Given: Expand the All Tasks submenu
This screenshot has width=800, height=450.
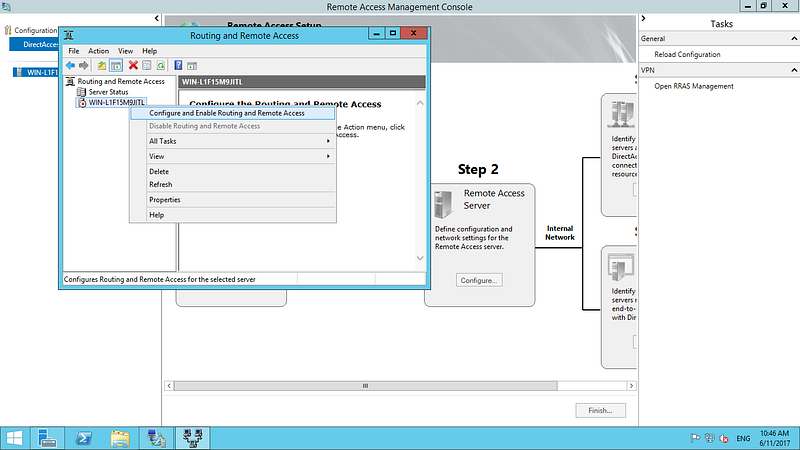Looking at the screenshot, I should coord(233,141).
